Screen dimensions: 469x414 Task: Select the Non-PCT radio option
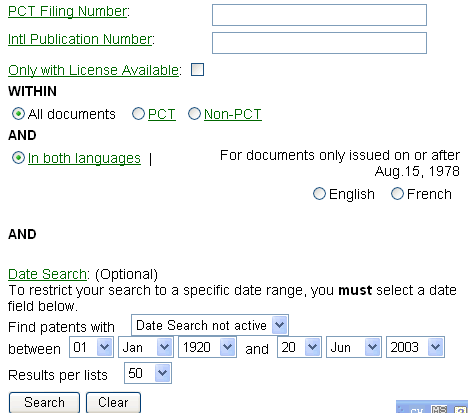coord(194,114)
